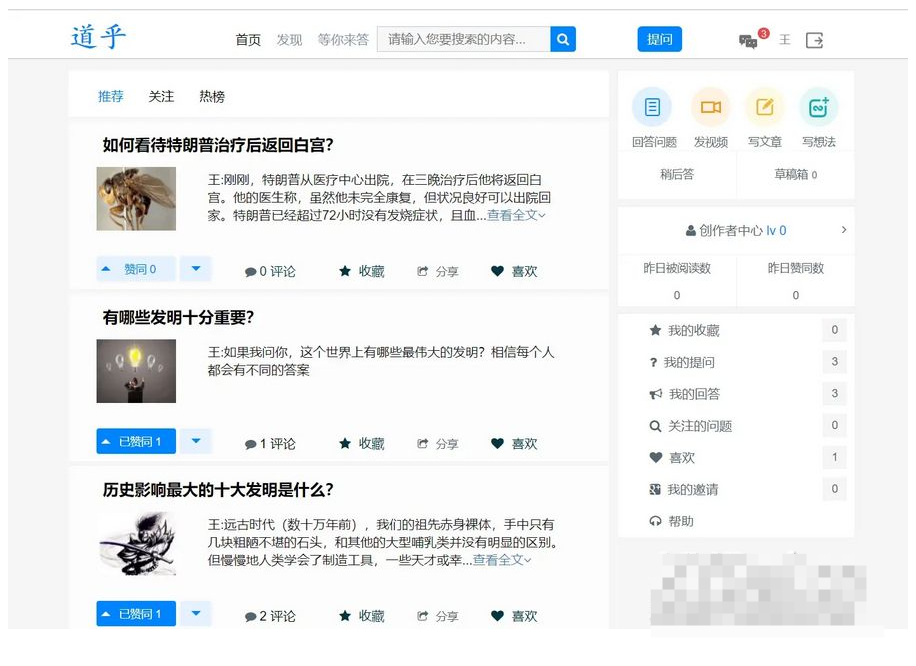Screen dimensions: 916x666
Task: Go to 首页 in the top navigation
Action: click(x=248, y=40)
